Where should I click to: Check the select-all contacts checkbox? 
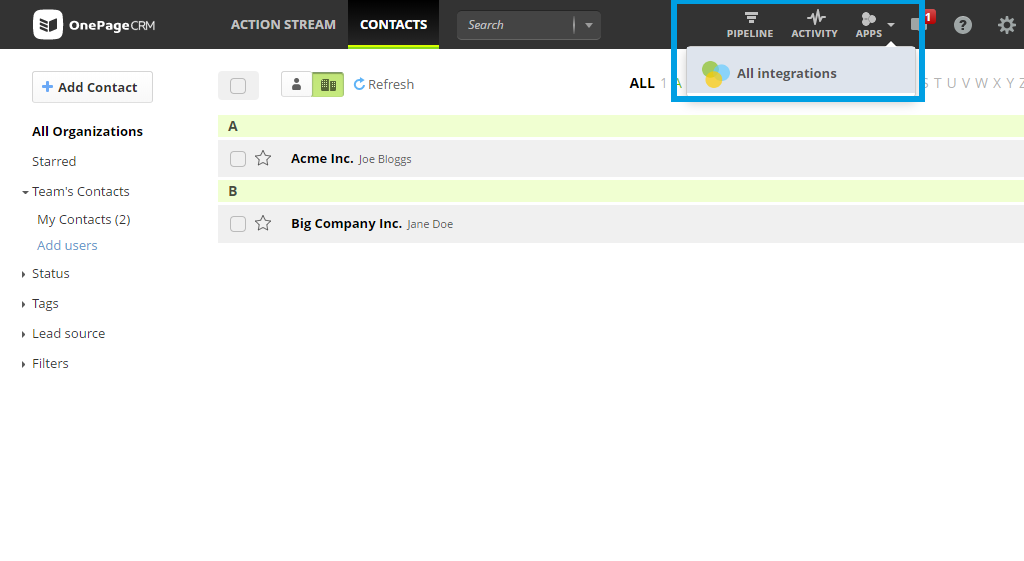pos(238,86)
